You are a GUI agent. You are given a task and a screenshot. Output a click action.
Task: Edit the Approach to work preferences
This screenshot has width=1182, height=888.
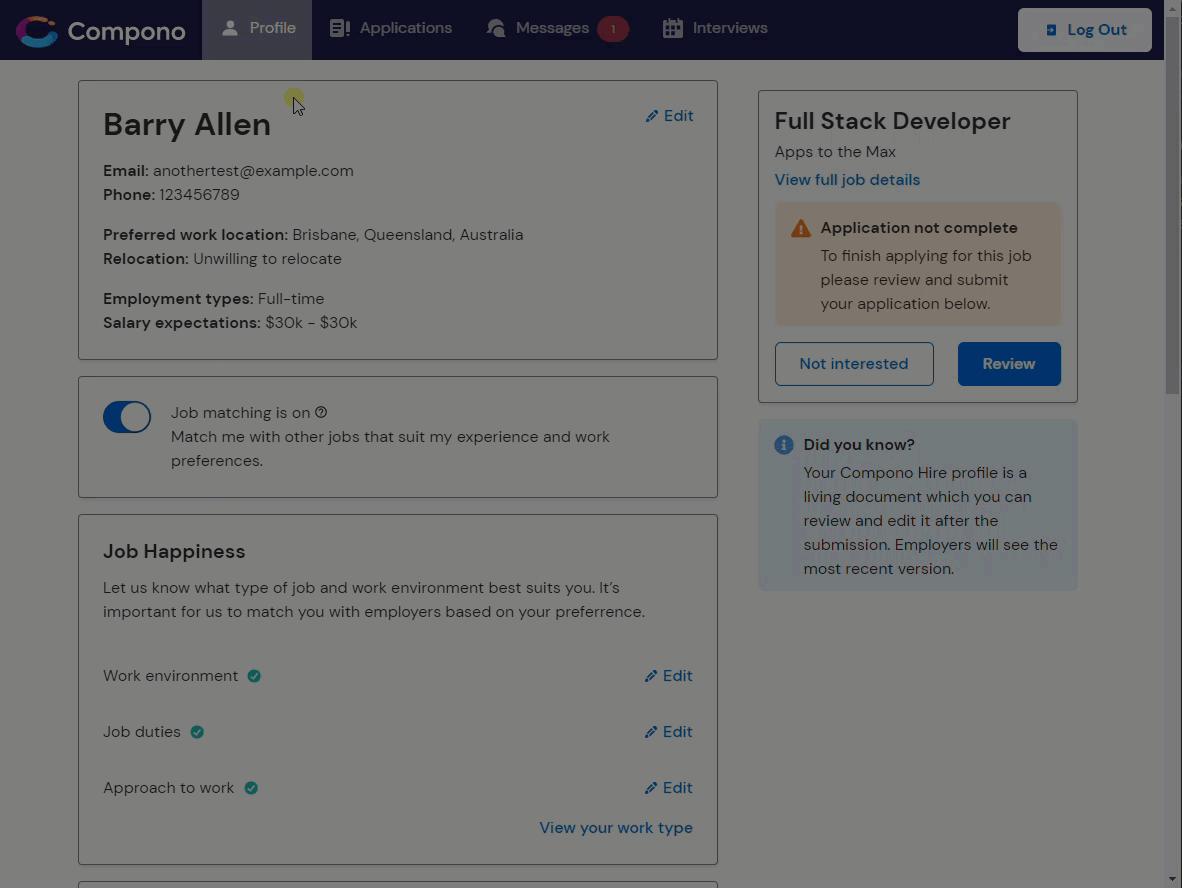click(669, 788)
